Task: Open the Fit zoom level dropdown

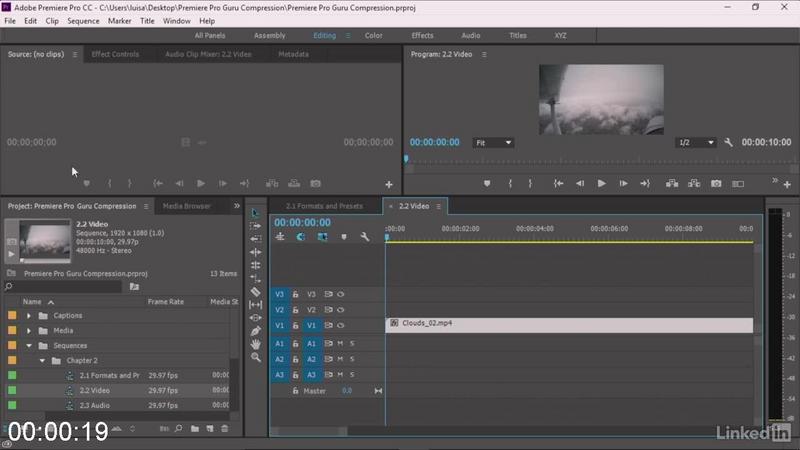Action: tap(493, 143)
